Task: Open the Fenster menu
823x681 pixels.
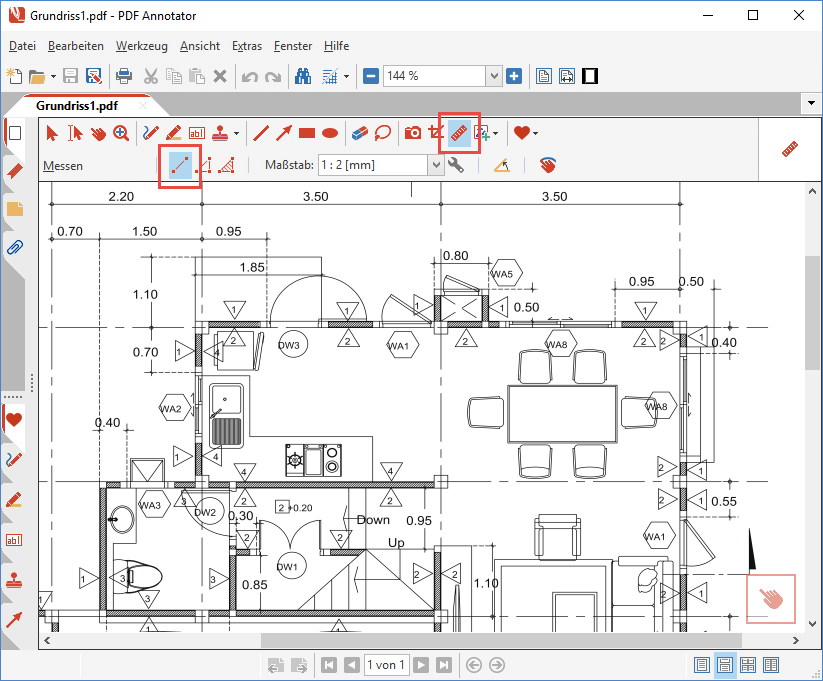Action: click(x=293, y=46)
